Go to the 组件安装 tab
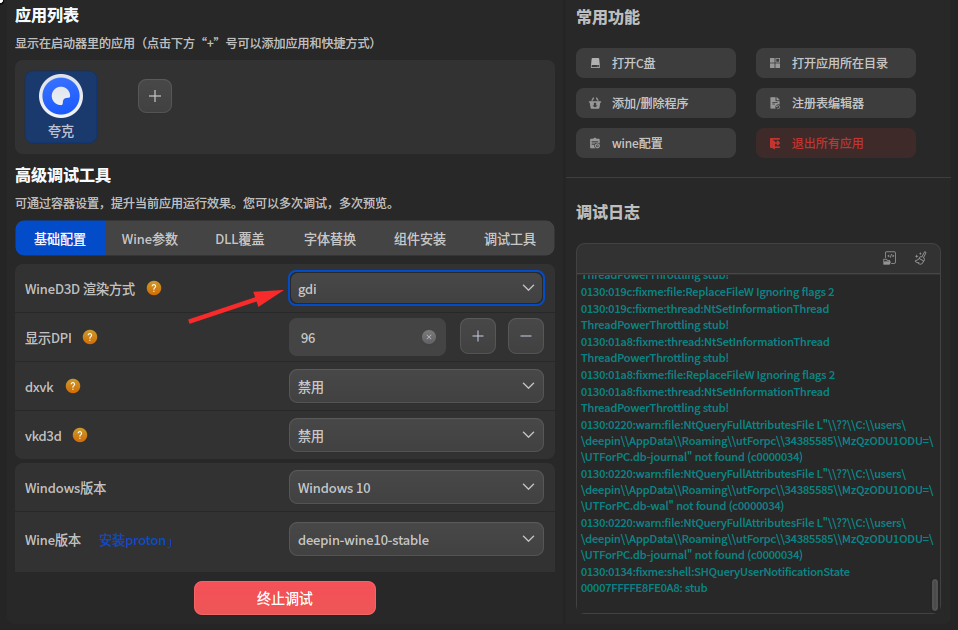This screenshot has width=958, height=630. 420,238
